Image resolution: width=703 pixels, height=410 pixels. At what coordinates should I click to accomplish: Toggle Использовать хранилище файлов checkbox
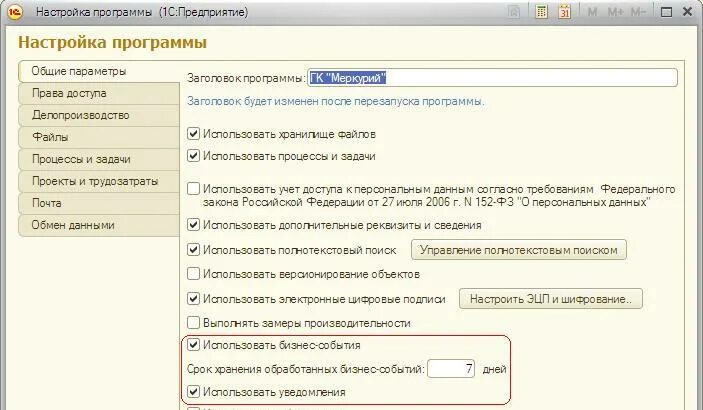click(x=193, y=134)
